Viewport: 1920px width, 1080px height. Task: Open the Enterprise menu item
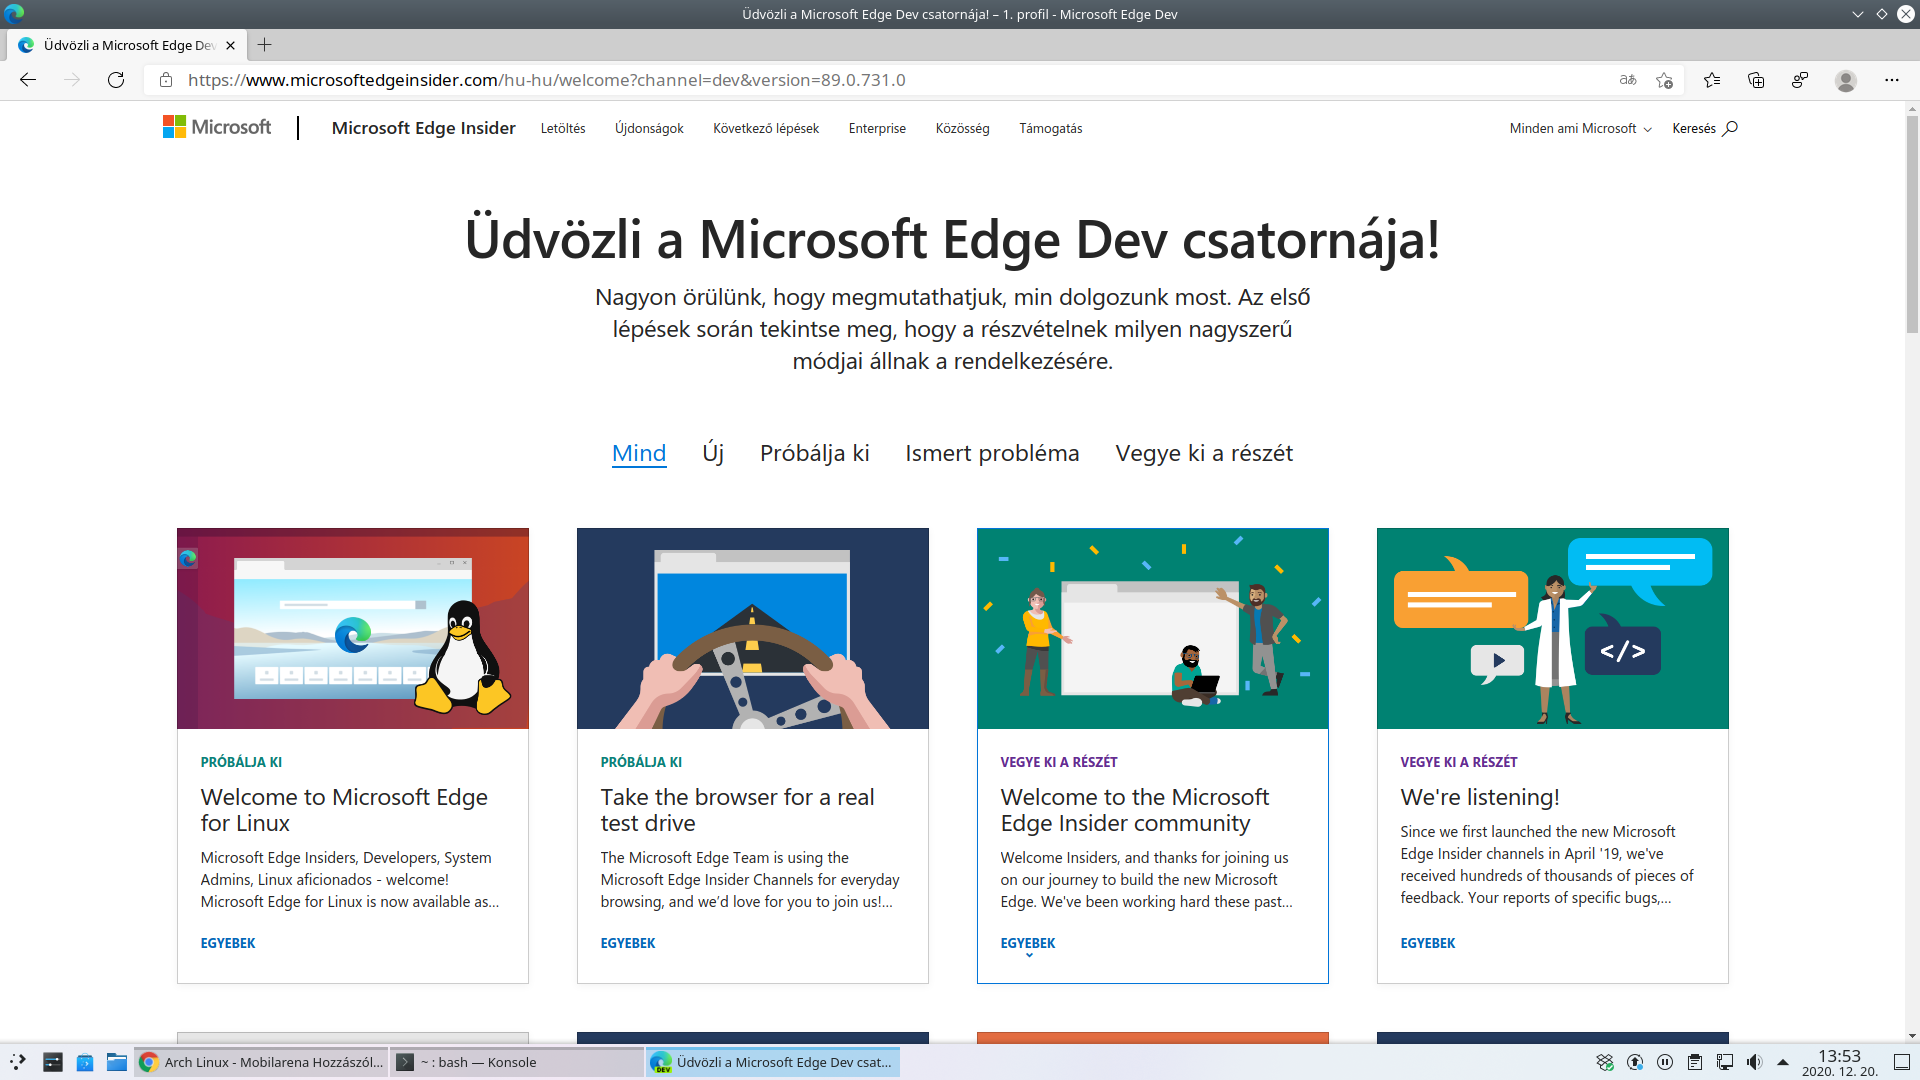pyautogui.click(x=877, y=128)
